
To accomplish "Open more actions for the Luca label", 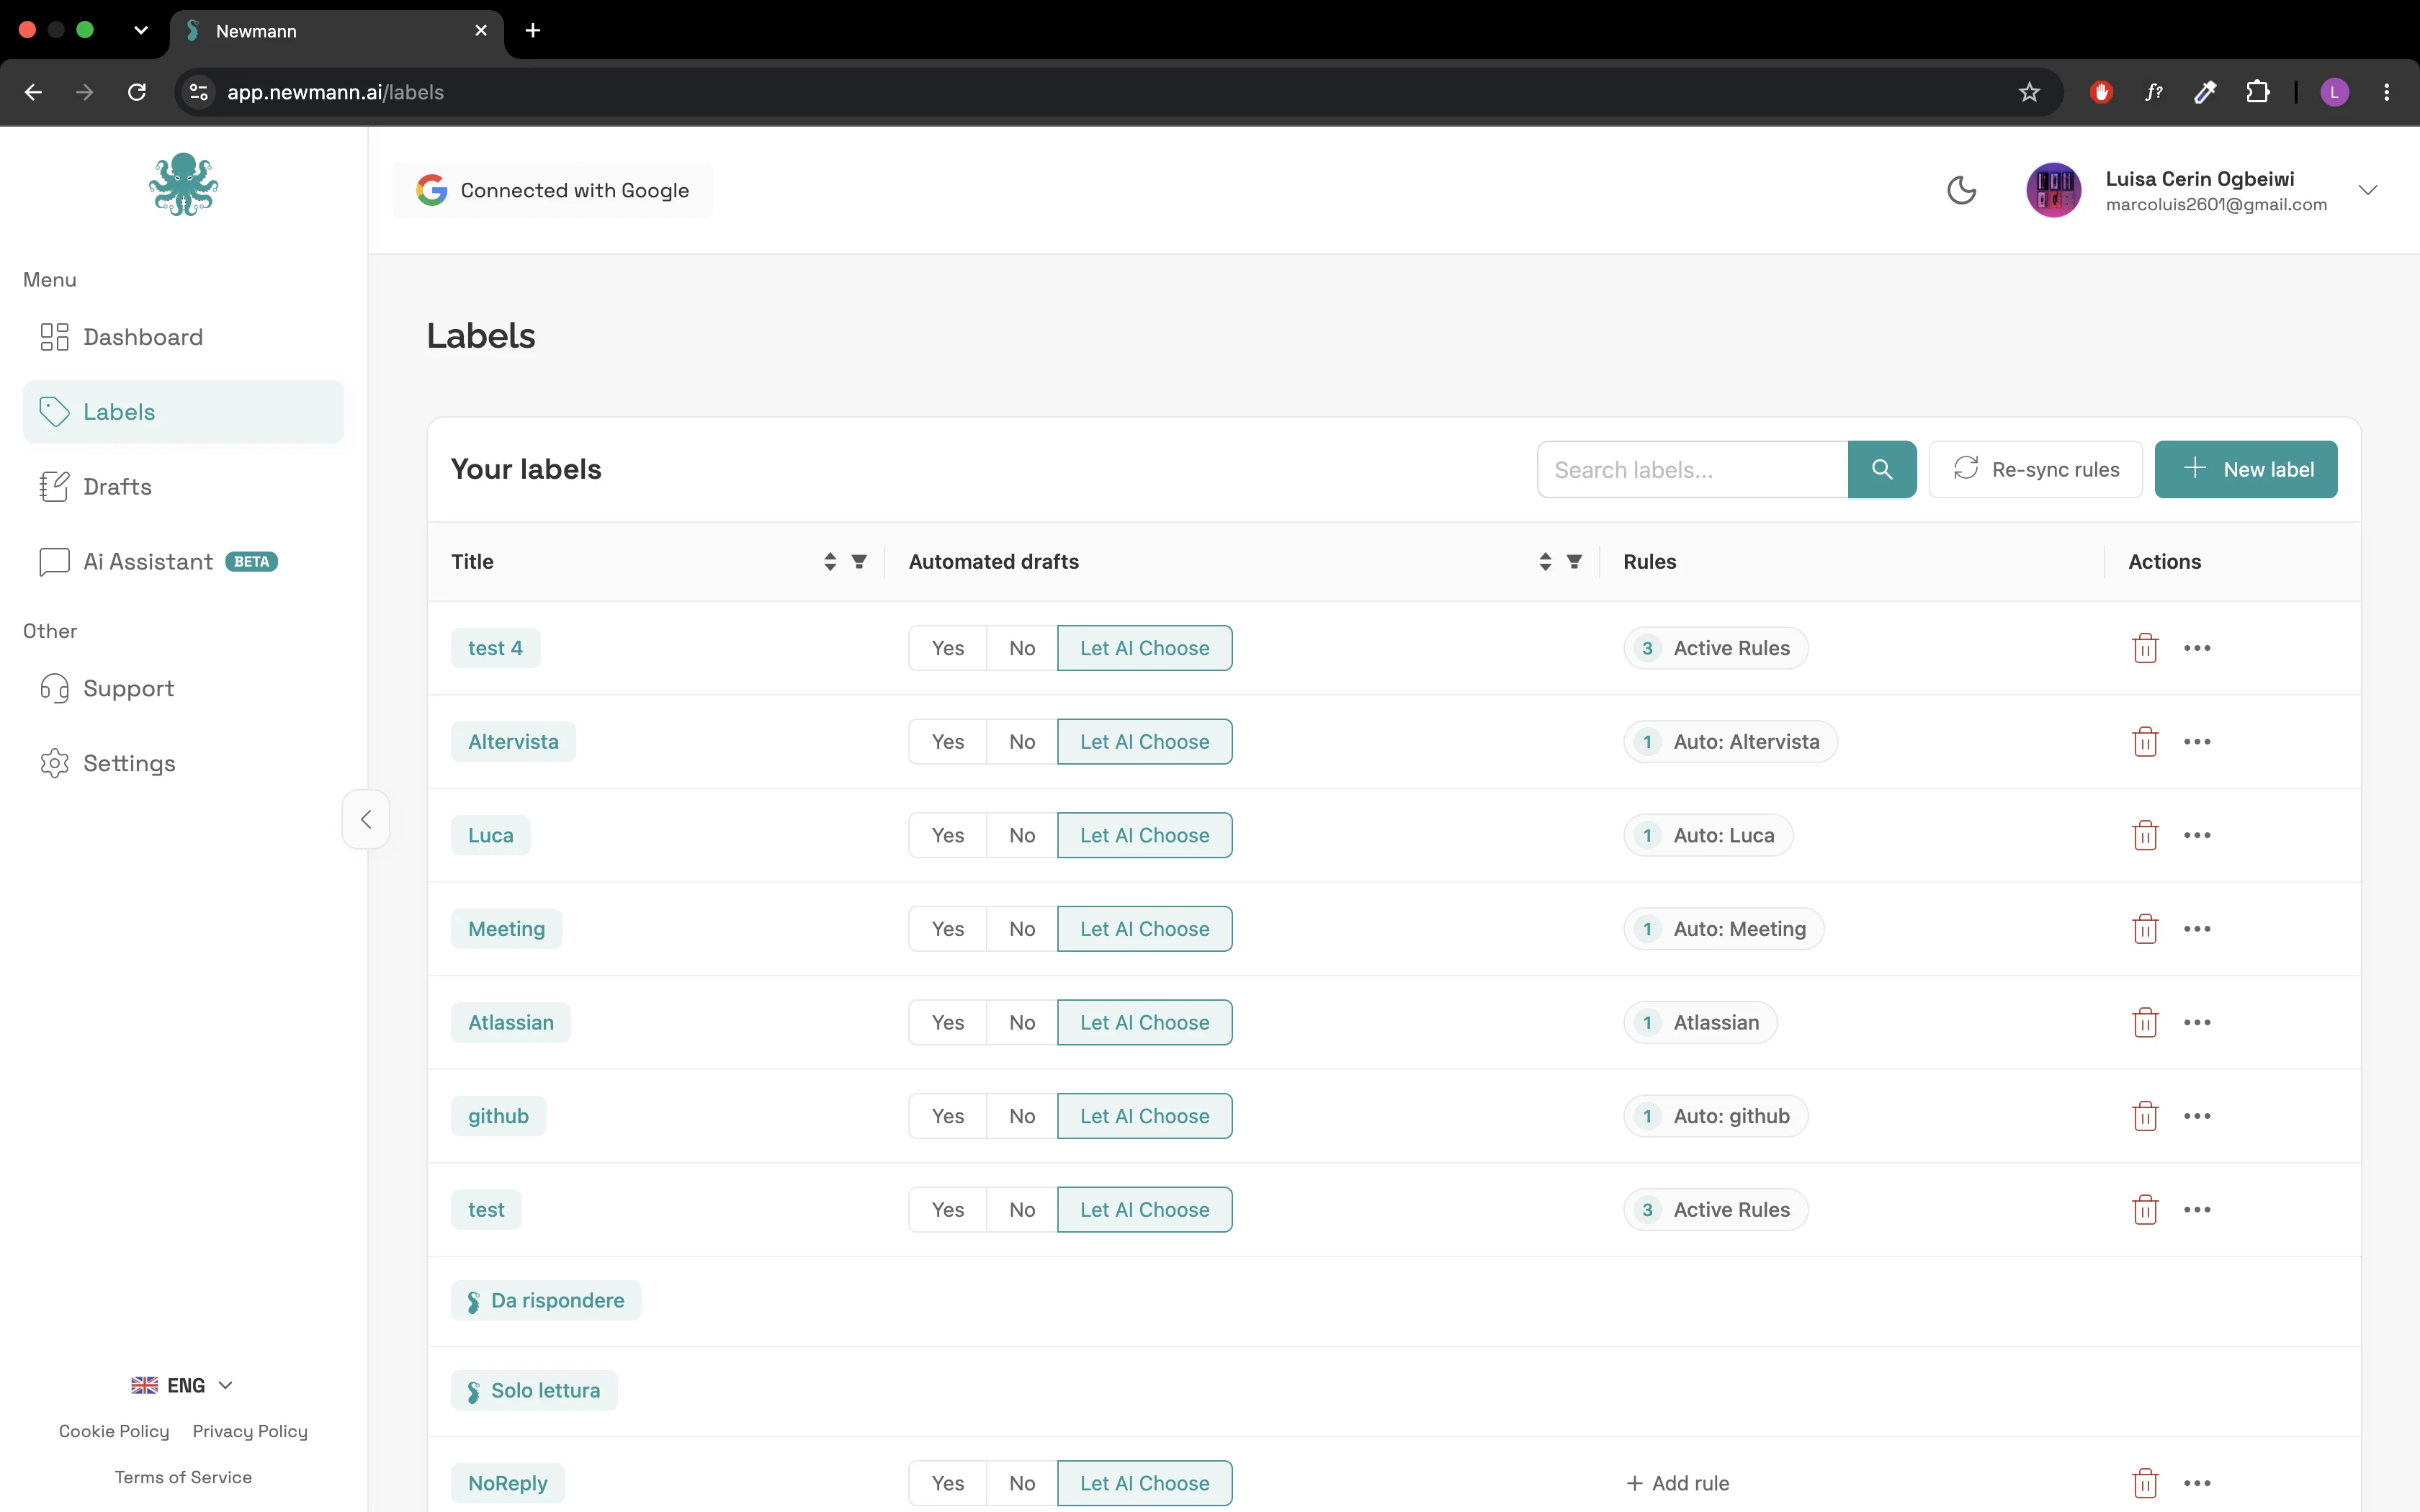I will [x=2197, y=835].
